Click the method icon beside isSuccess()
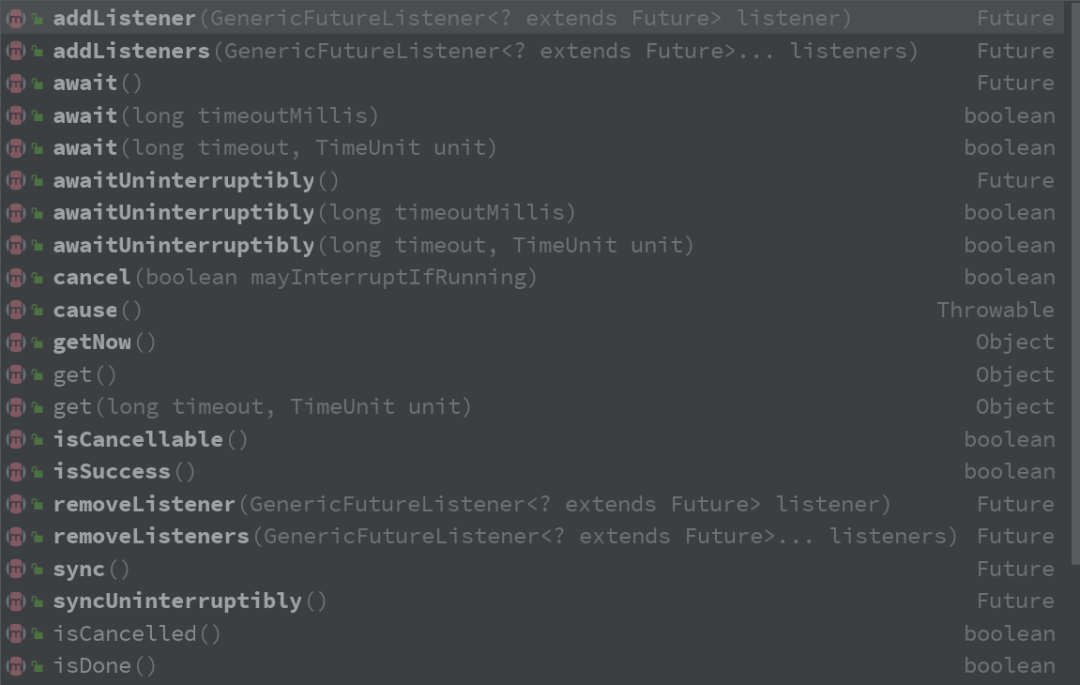The width and height of the screenshot is (1080, 685). (x=15, y=472)
